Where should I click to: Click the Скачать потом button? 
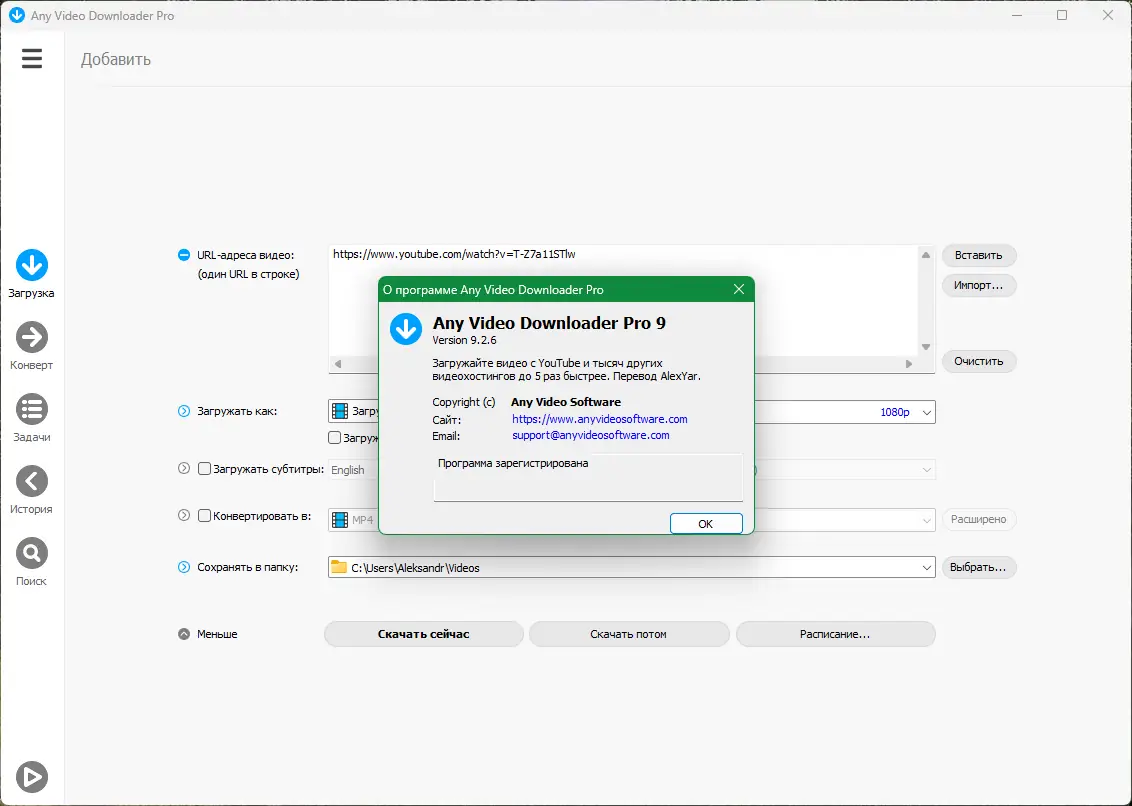[629, 634]
